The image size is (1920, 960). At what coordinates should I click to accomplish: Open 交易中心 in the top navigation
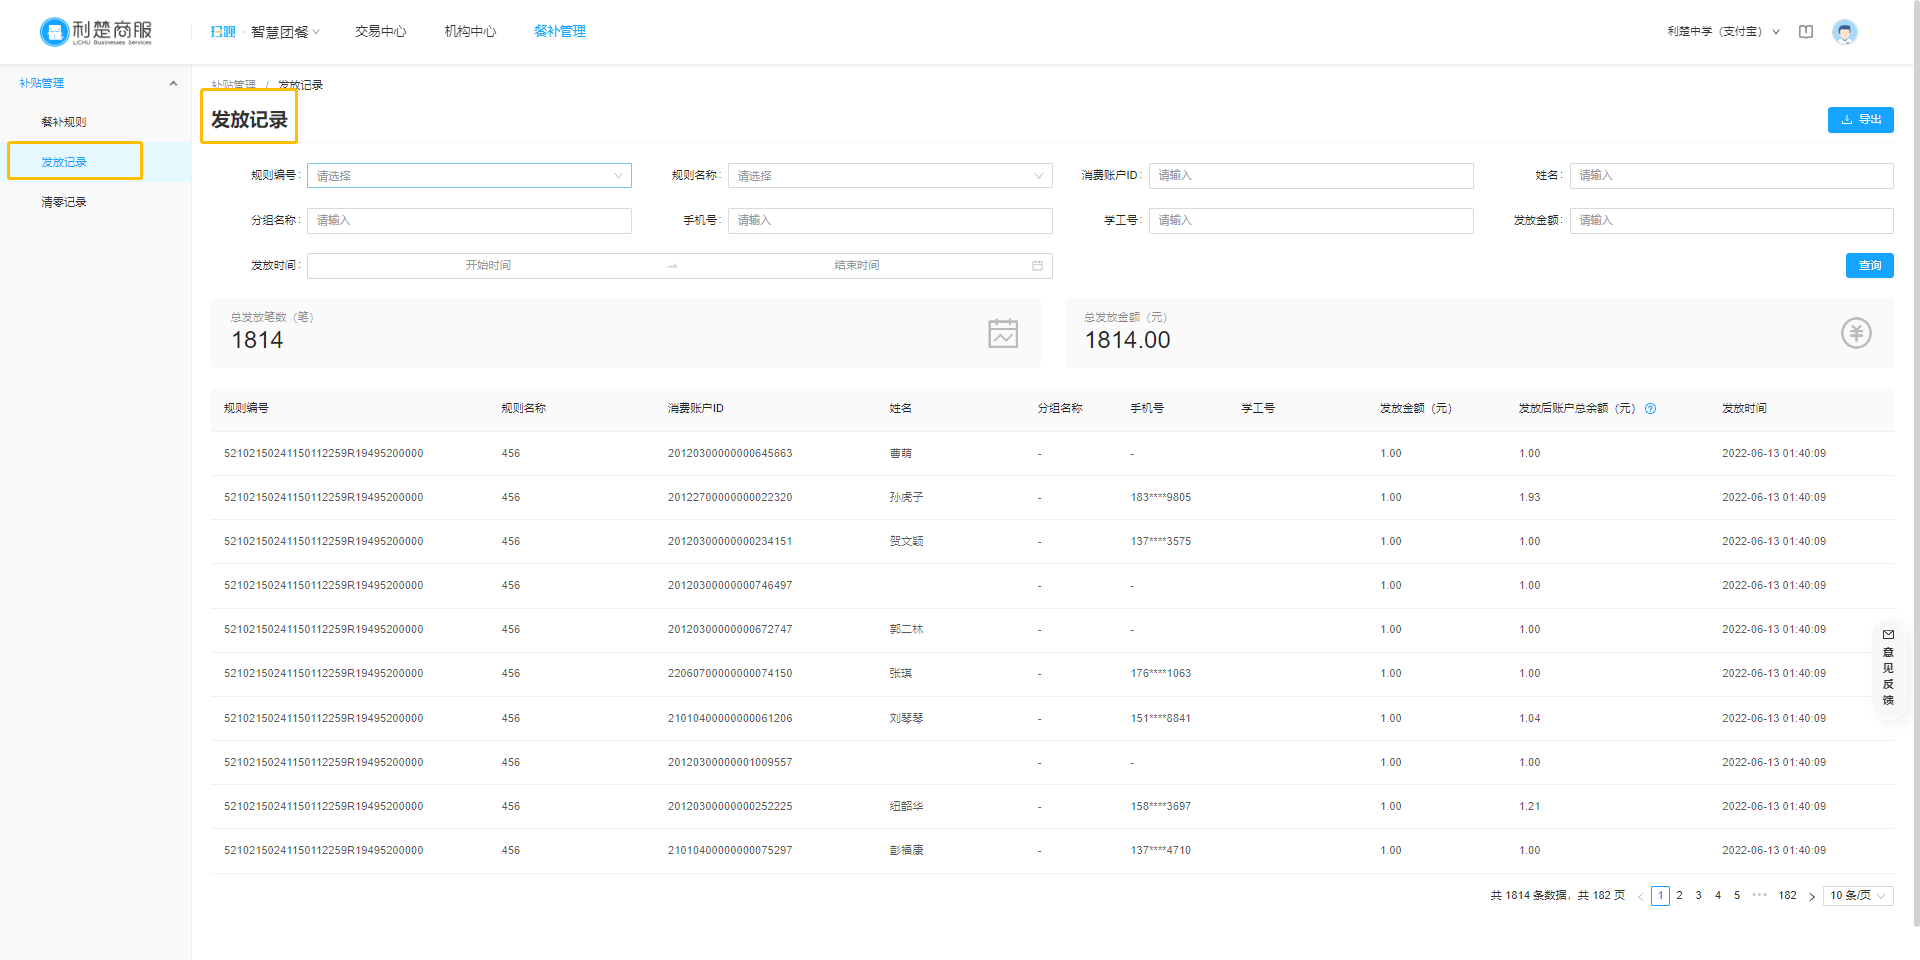click(381, 32)
